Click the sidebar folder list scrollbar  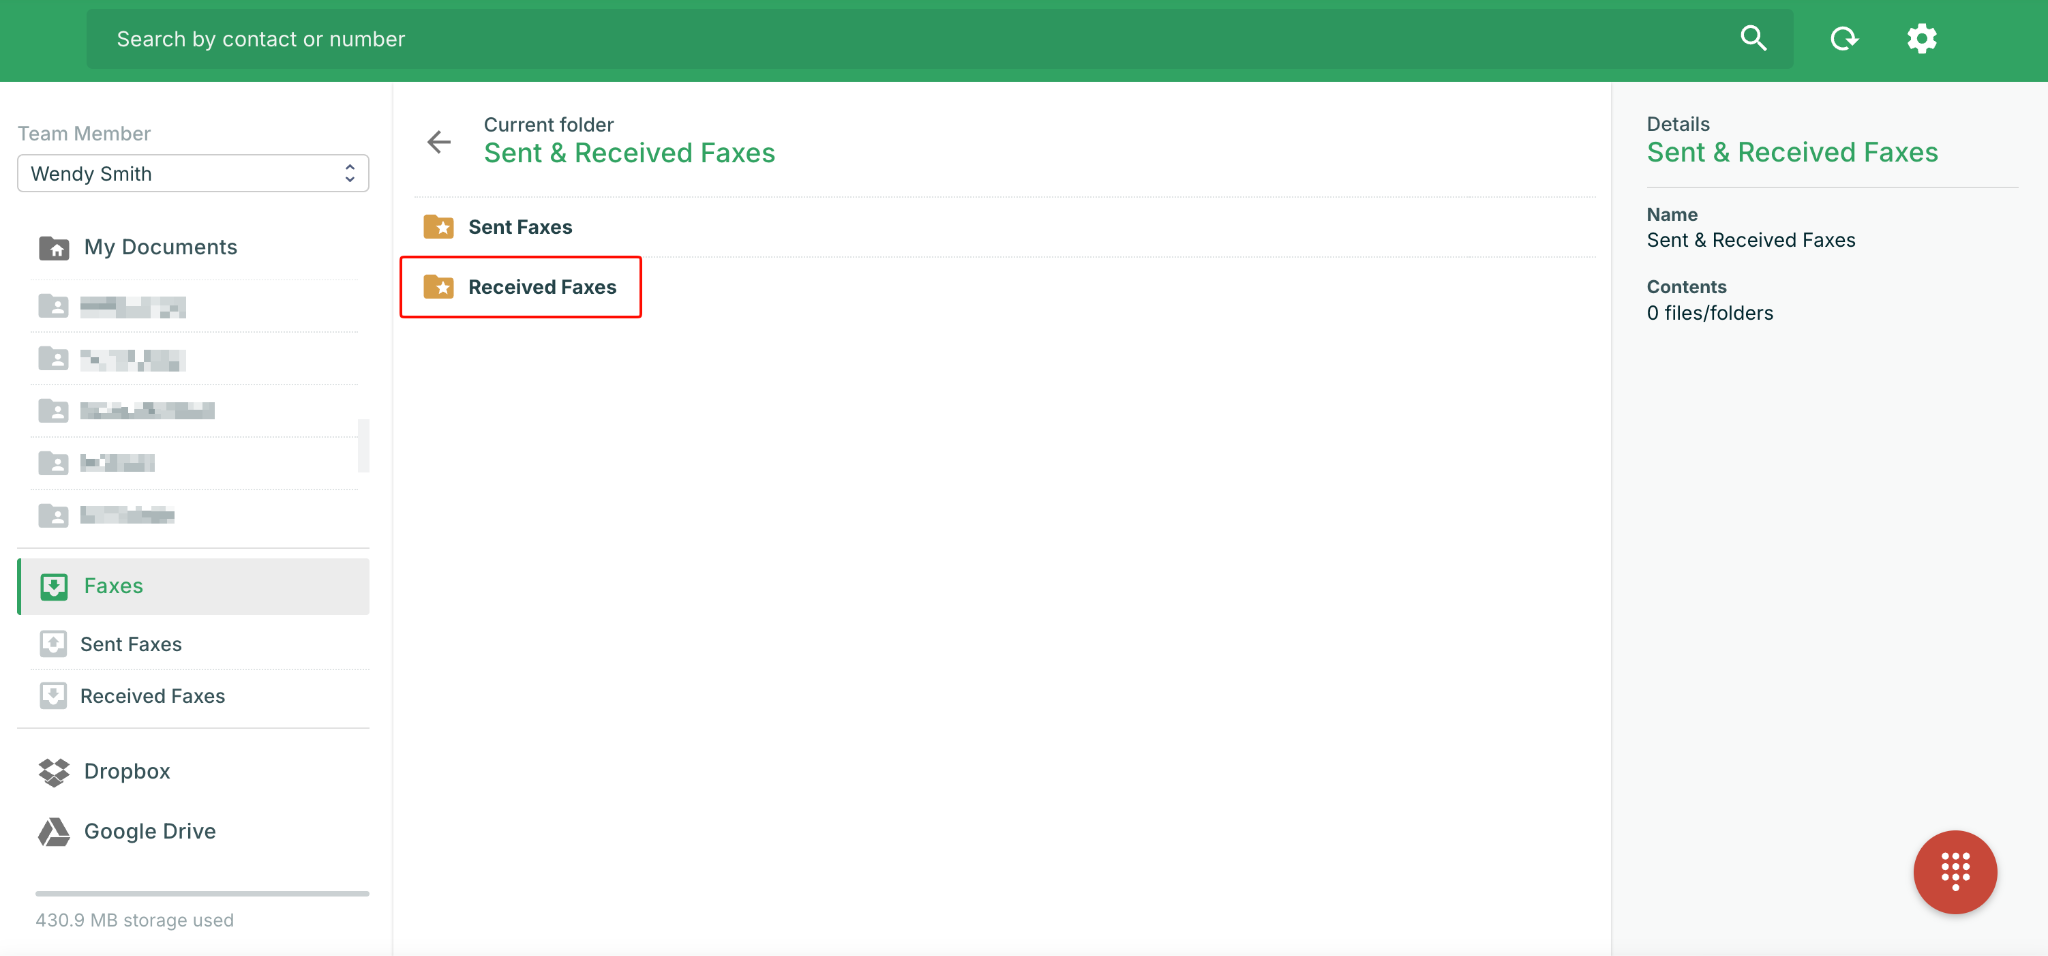click(364, 445)
